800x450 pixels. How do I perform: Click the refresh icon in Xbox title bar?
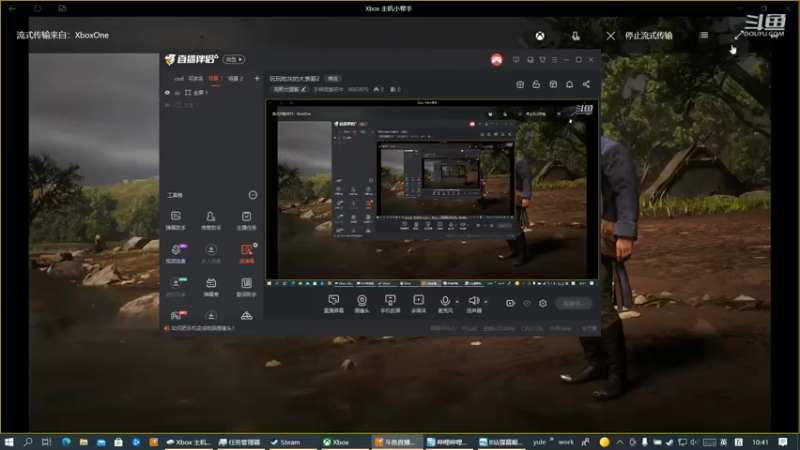tap(37, 8)
